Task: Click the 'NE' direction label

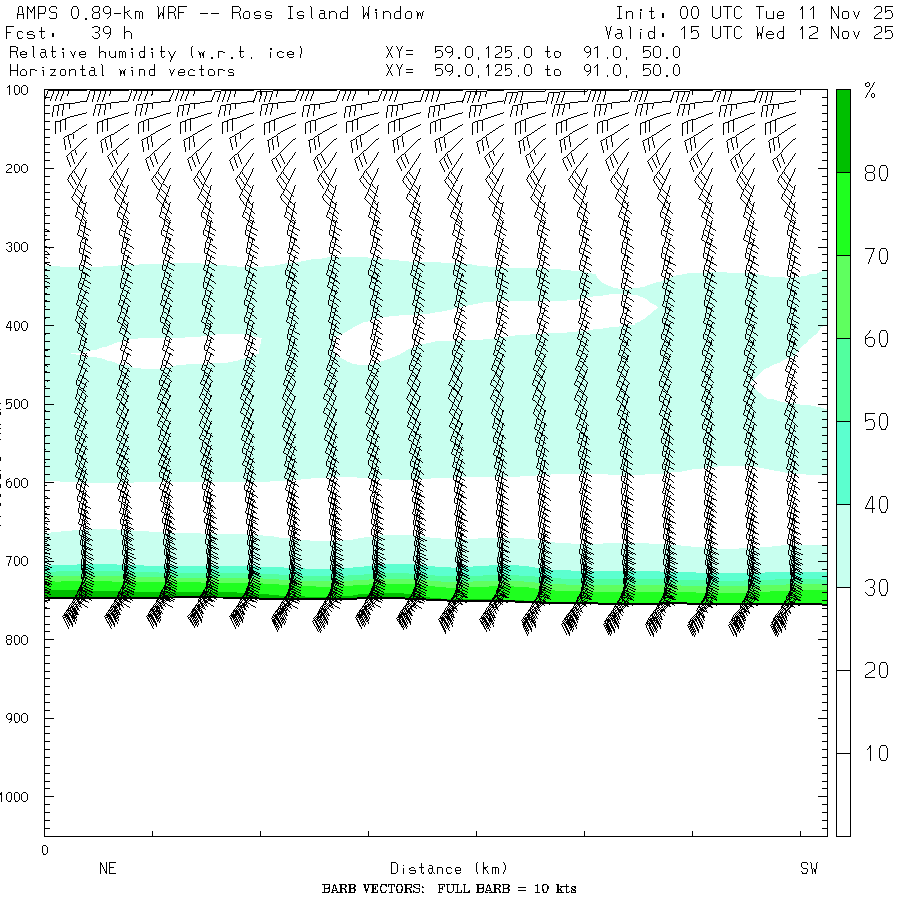Action: coord(107,868)
